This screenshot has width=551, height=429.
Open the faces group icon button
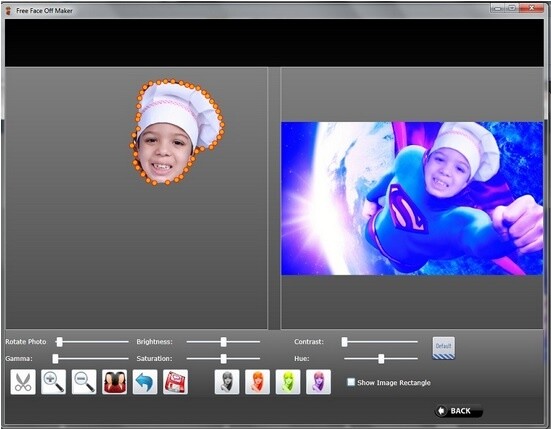click(115, 382)
